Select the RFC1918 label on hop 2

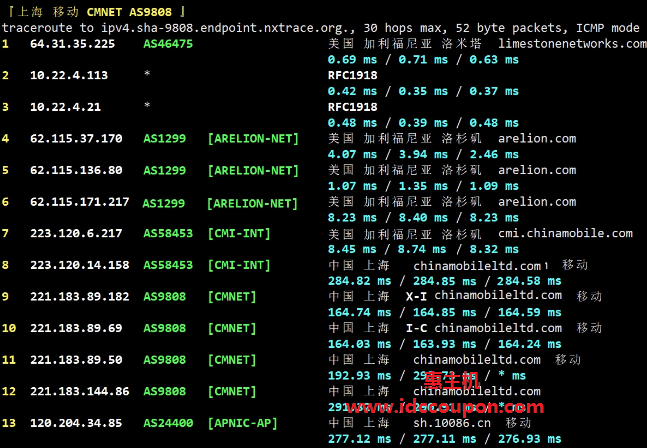(x=352, y=75)
